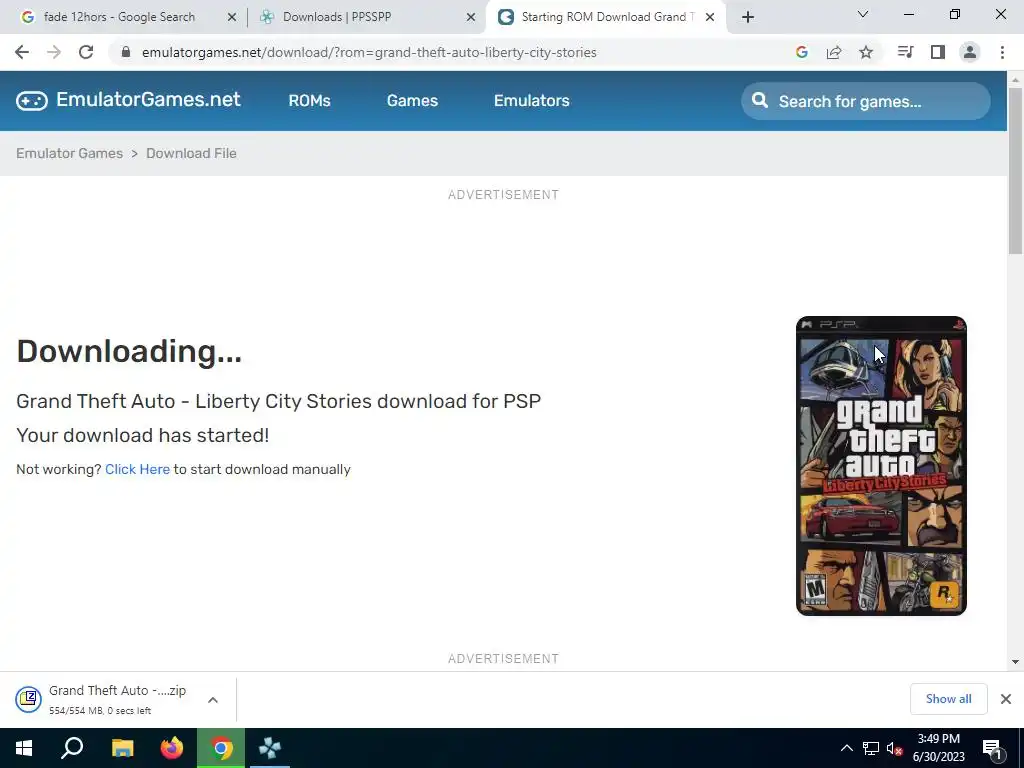Viewport: 1024px width, 768px height.
Task: Open a new browser tab
Action: 748,18
